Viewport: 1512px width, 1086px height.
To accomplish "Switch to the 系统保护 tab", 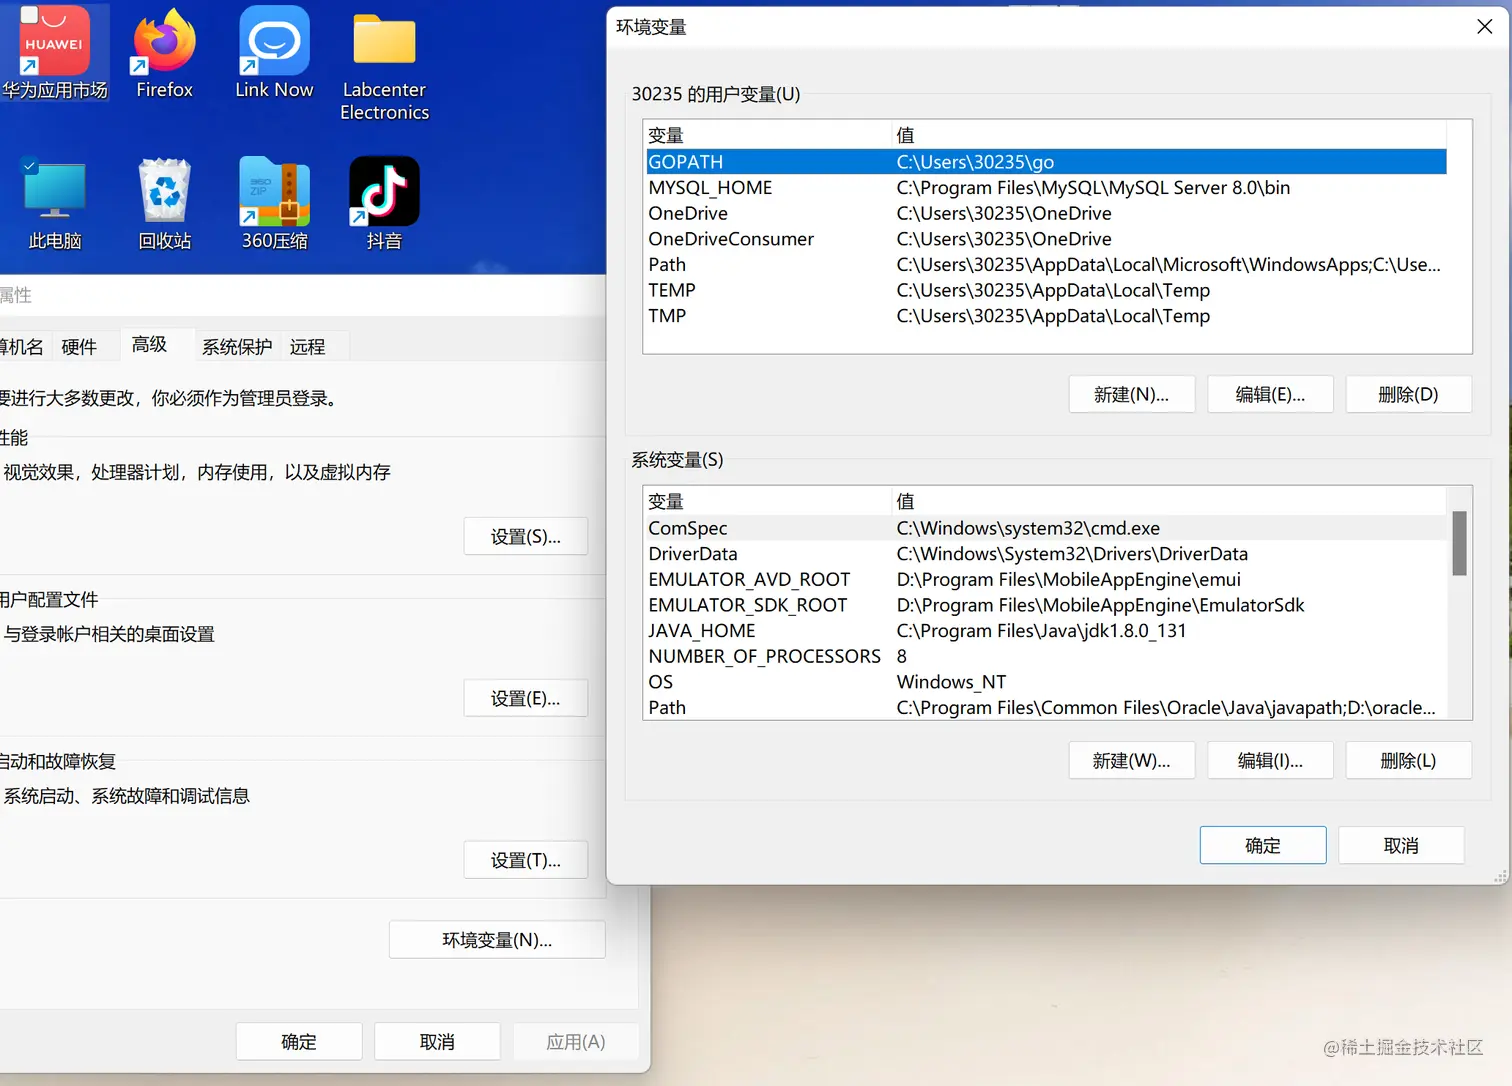I will [x=237, y=347].
